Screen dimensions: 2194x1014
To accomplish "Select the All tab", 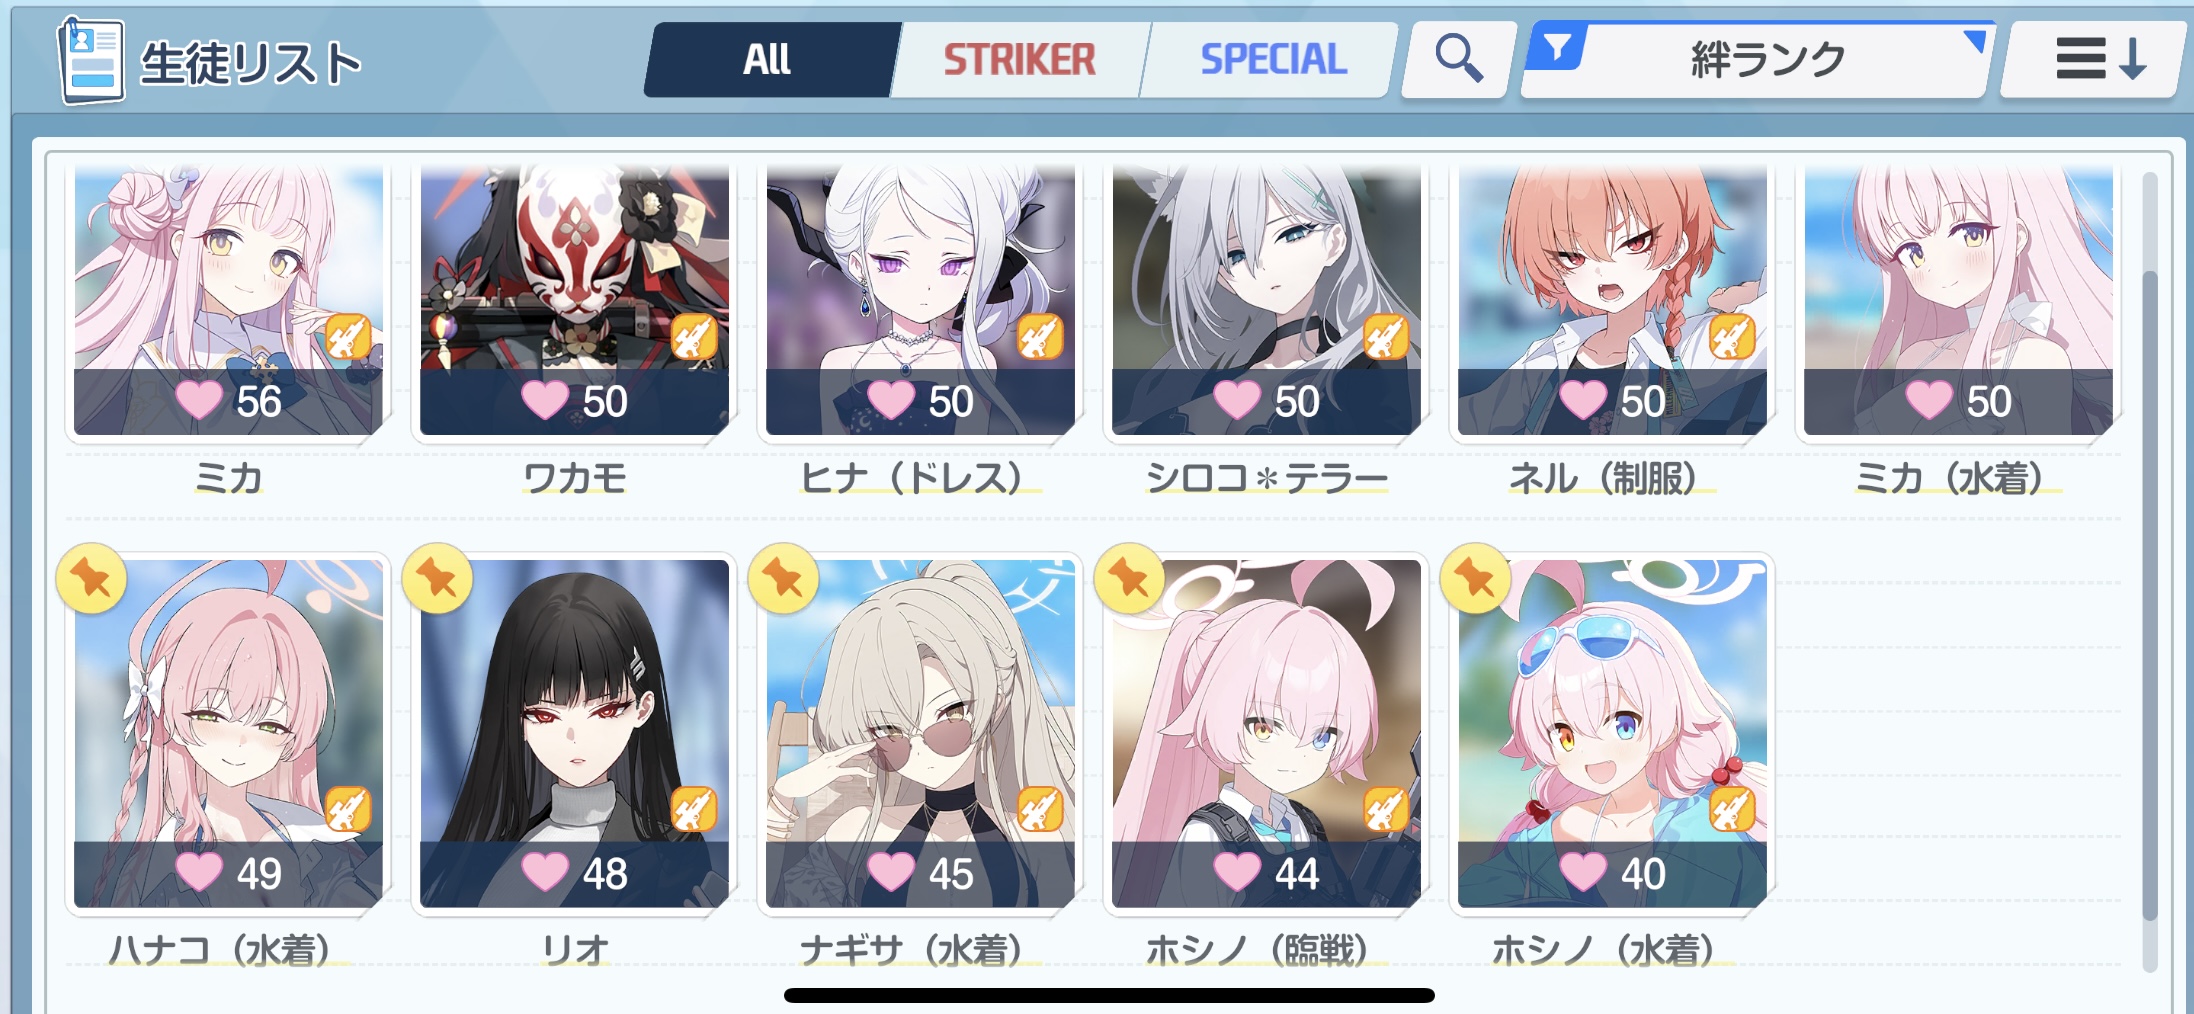I will click(768, 60).
